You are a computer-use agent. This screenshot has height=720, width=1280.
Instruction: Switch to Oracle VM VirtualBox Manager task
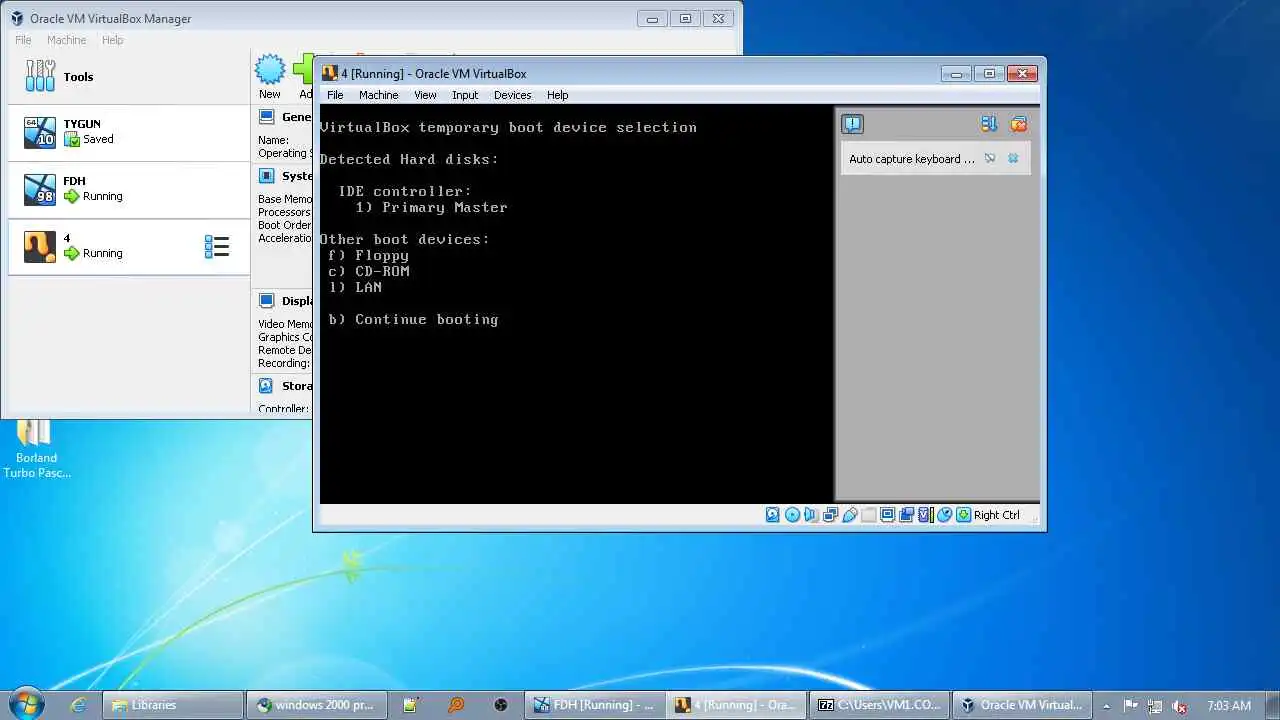(1020, 705)
